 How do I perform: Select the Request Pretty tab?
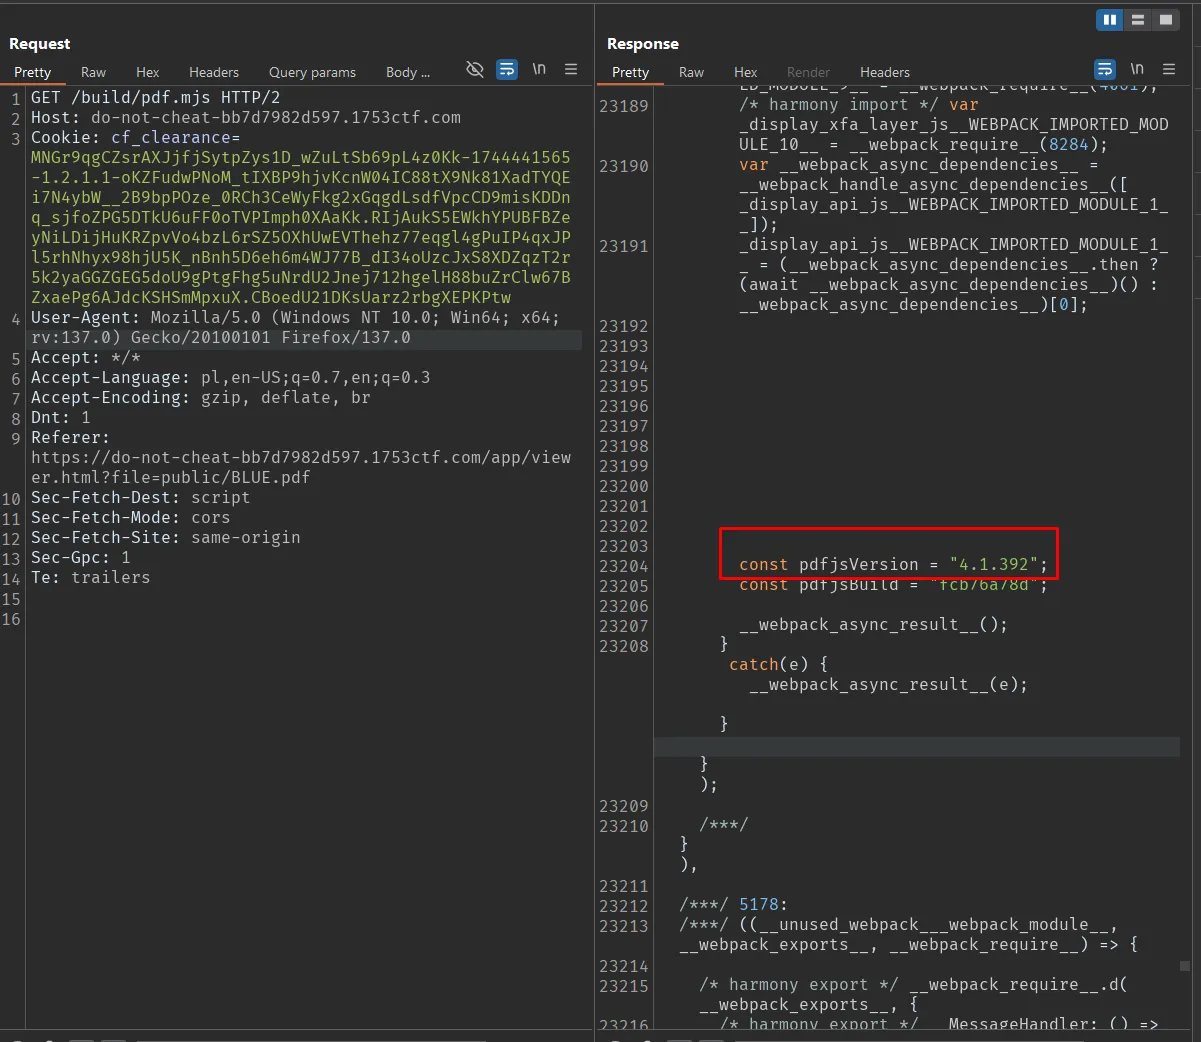32,72
